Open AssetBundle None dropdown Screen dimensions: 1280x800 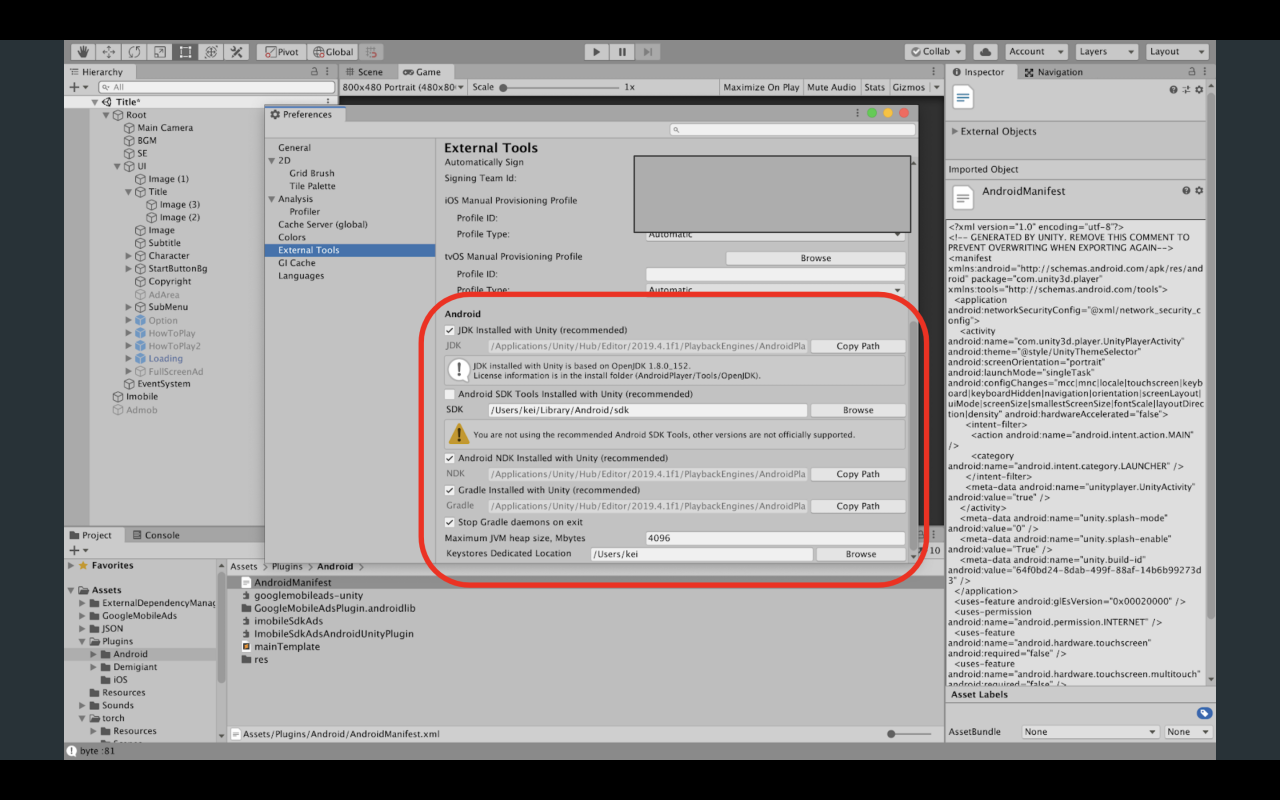(1090, 732)
